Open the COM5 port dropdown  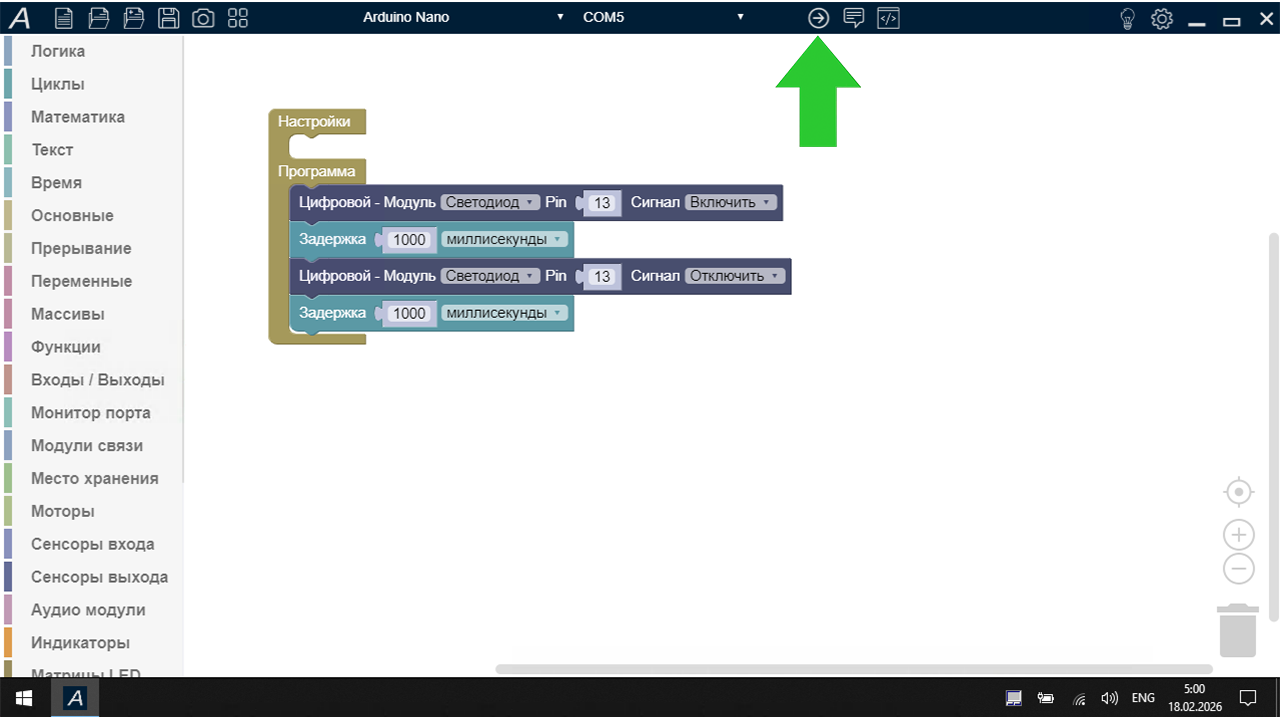(662, 17)
